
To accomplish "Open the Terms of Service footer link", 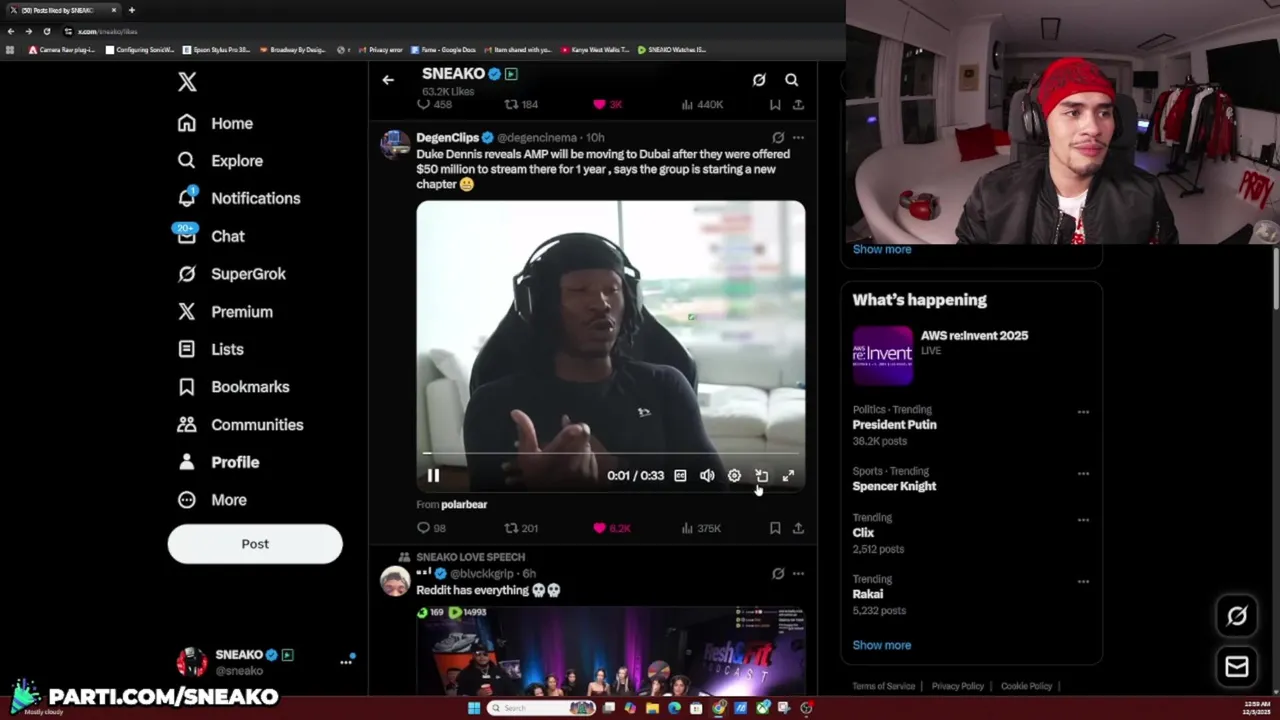I will pos(883,686).
